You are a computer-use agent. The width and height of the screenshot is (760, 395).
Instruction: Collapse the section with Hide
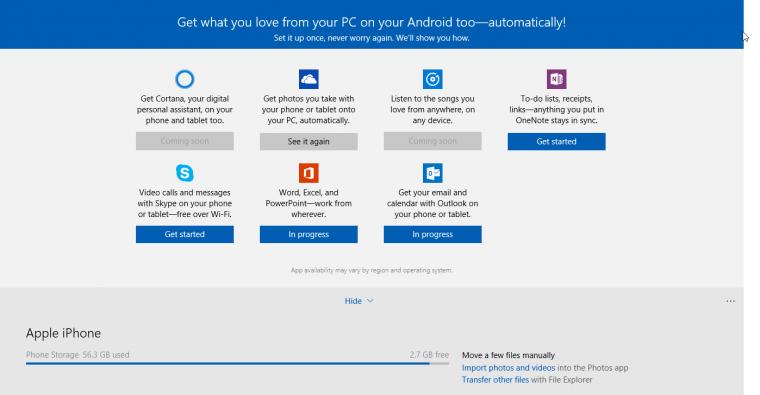[359, 301]
